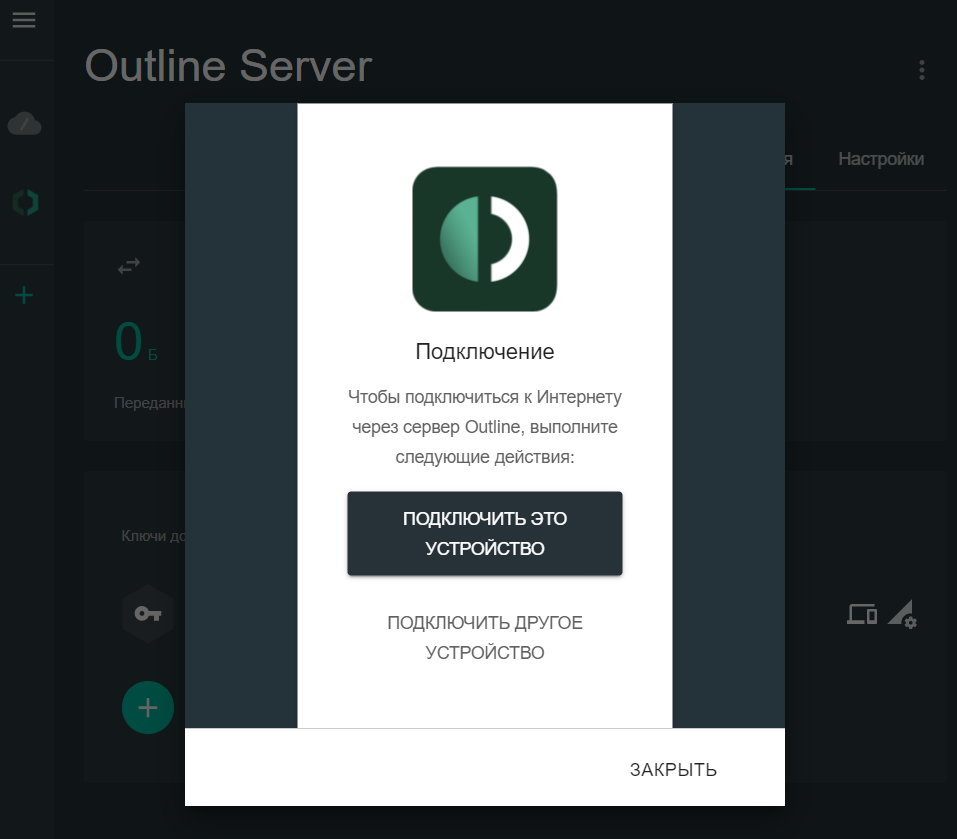This screenshot has width=957, height=839.
Task: Open the navigation drawer hamburger menu
Action: 24,19
